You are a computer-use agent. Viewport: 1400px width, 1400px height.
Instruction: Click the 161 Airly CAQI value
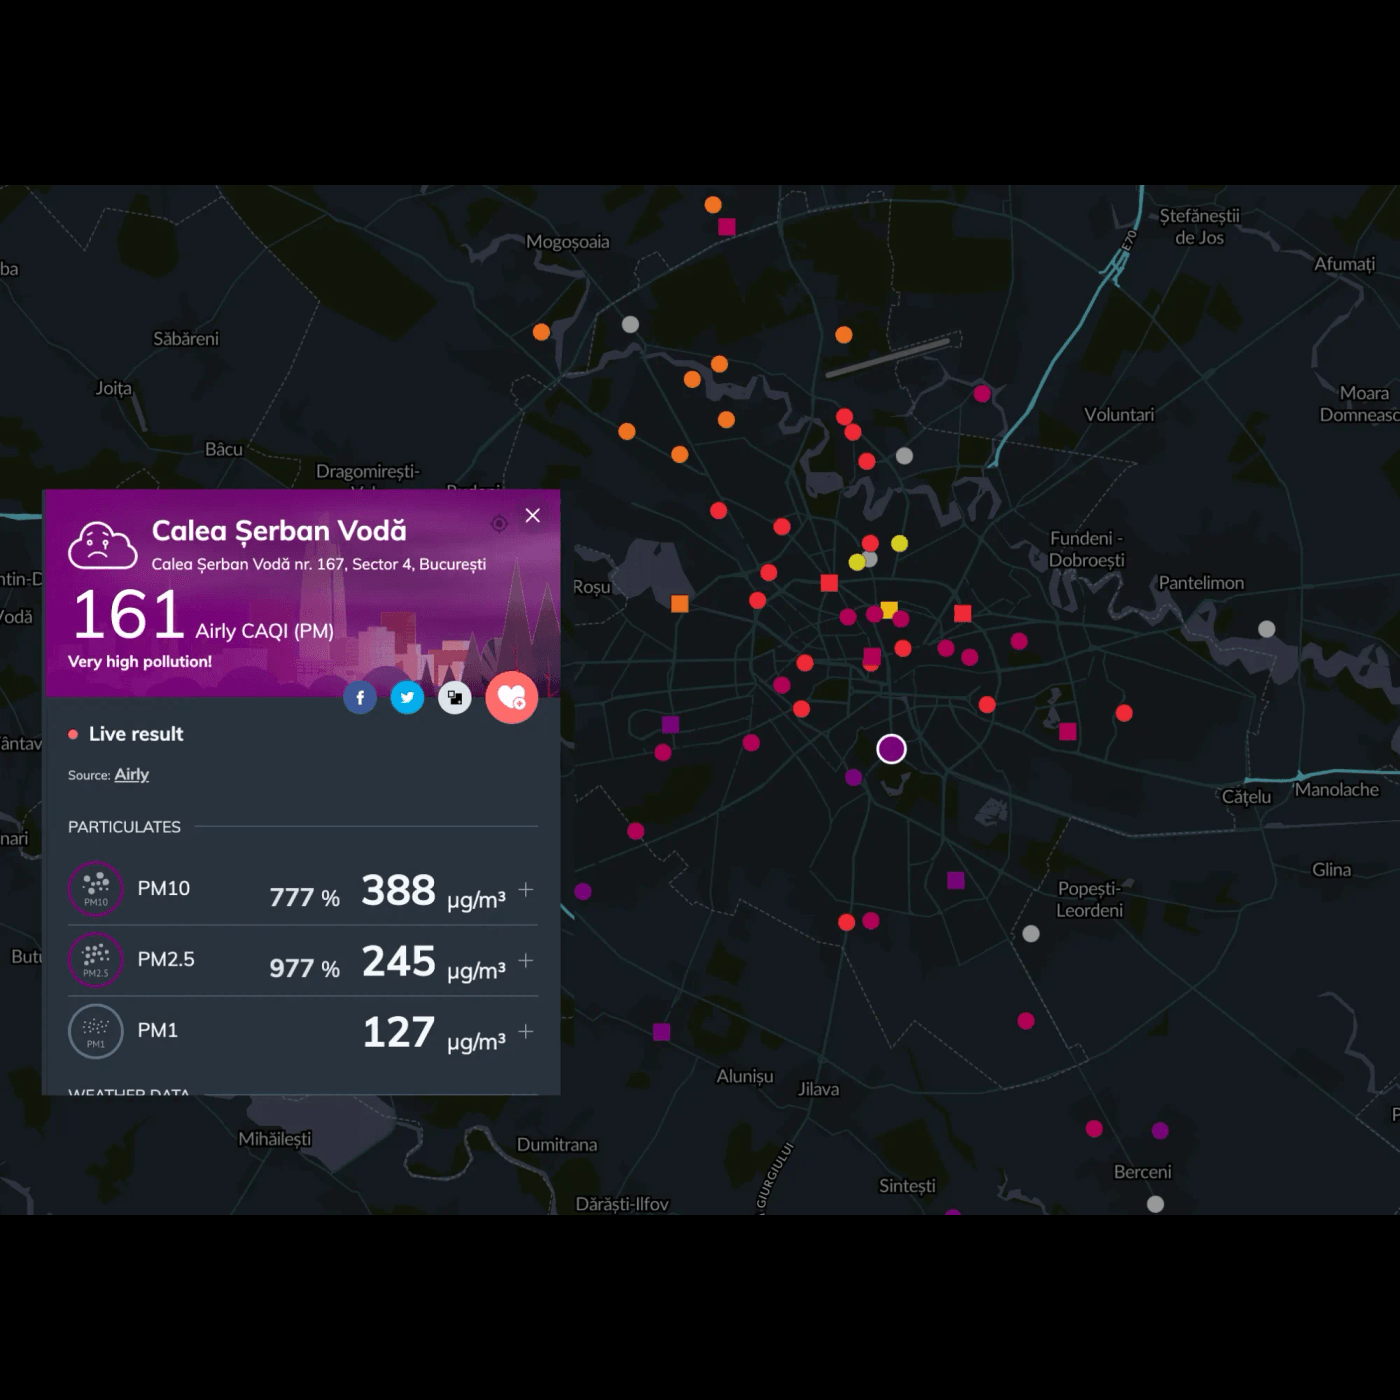click(129, 614)
